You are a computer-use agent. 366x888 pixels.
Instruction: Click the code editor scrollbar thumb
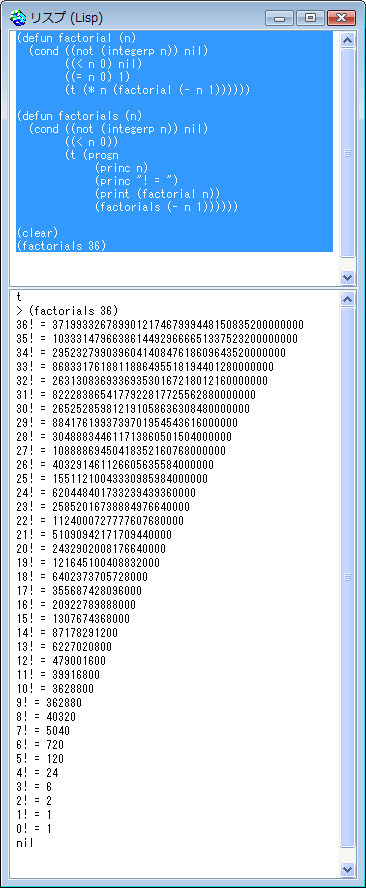(x=348, y=153)
